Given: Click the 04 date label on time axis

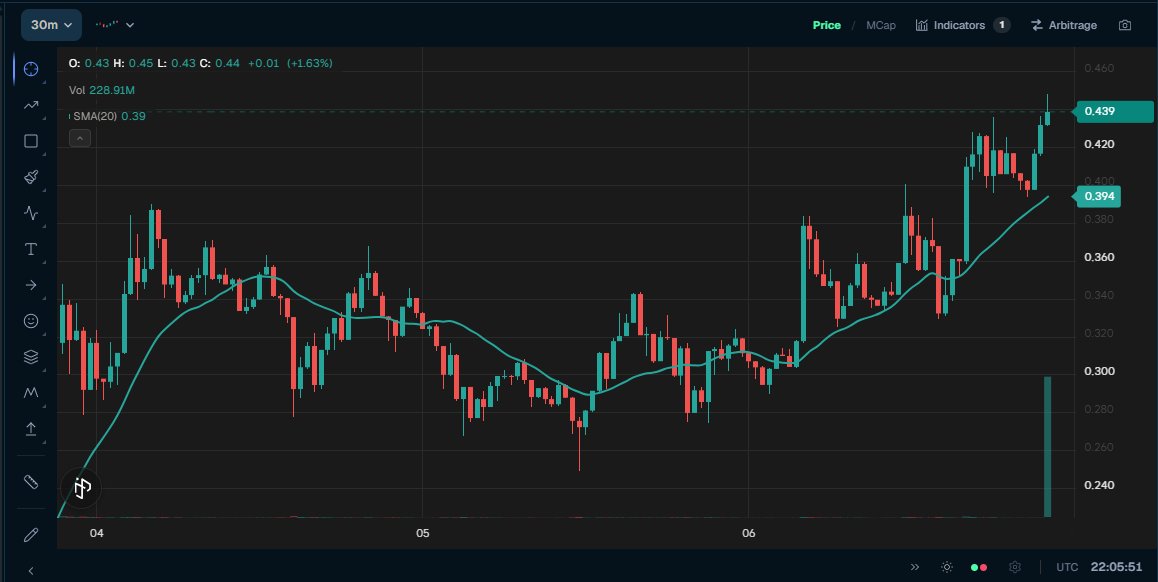Looking at the screenshot, I should click(x=96, y=533).
